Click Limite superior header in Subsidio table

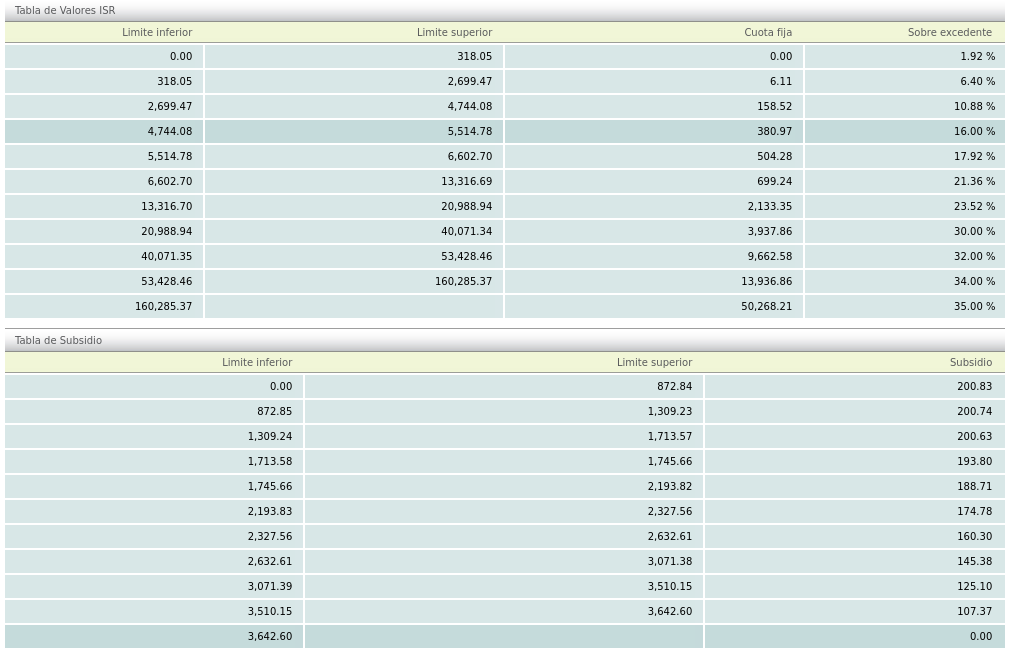[654, 362]
